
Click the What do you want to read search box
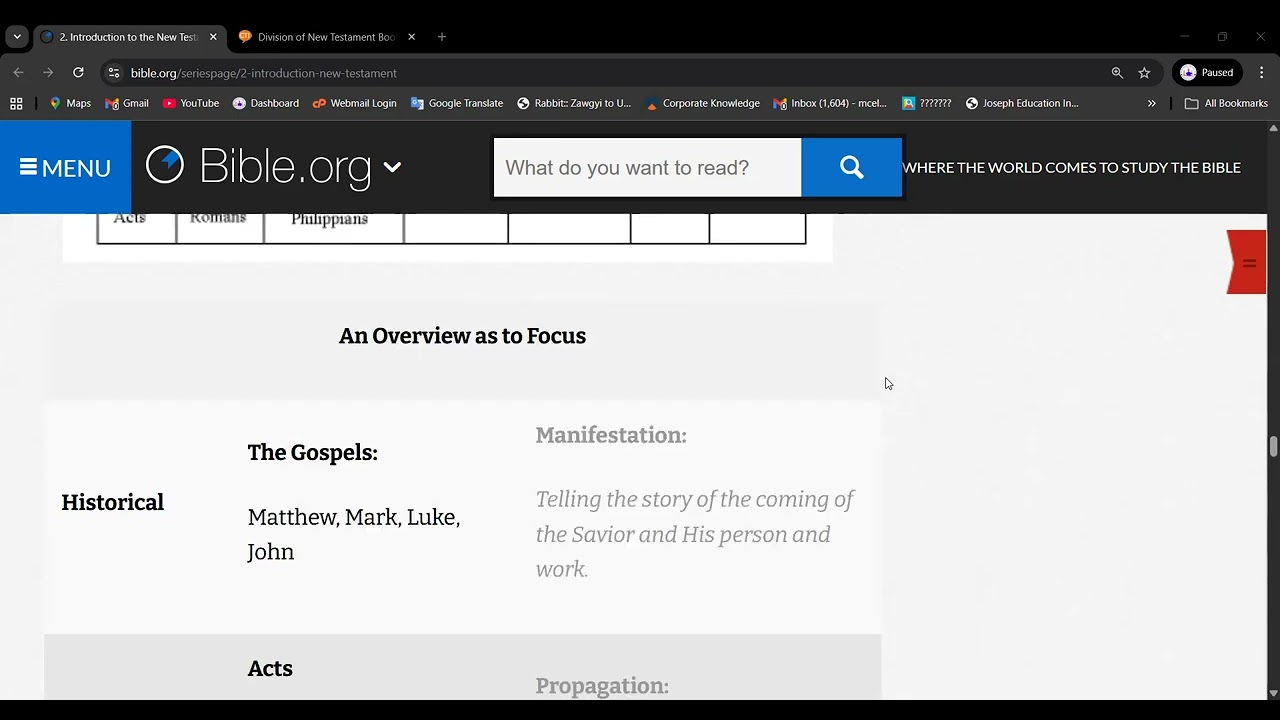coord(647,168)
